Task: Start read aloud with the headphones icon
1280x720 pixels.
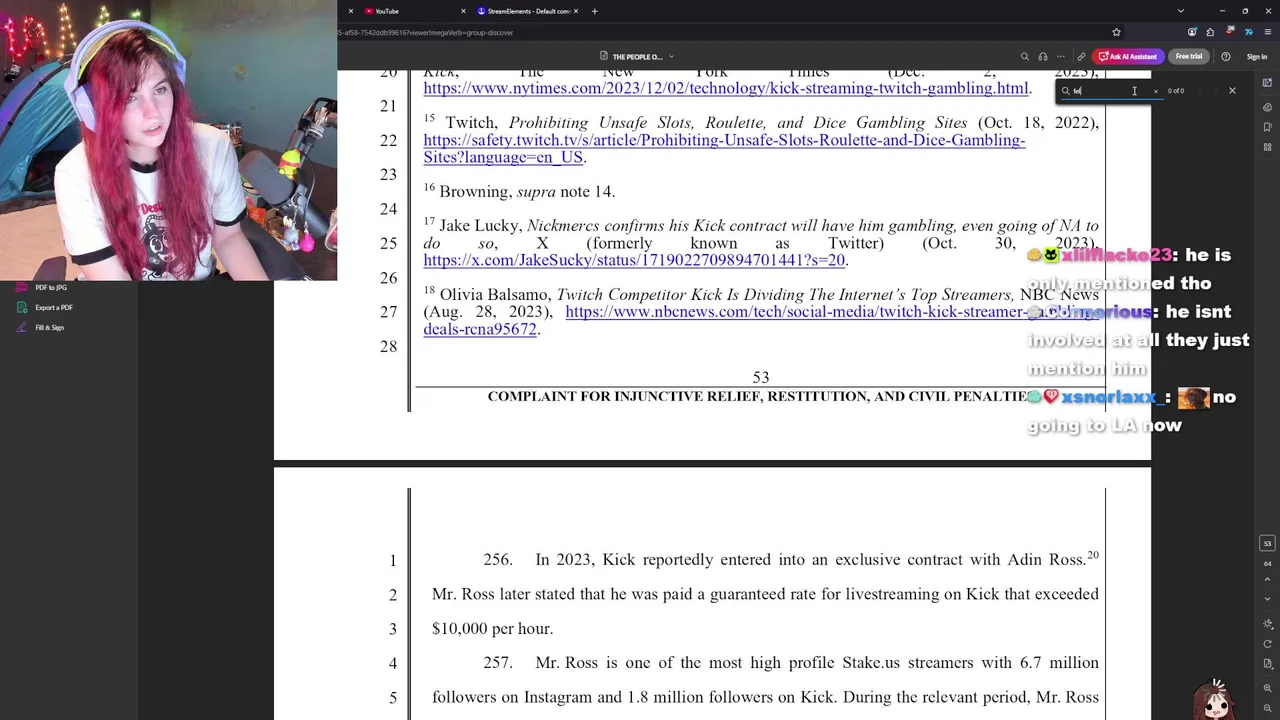Action: (1043, 57)
